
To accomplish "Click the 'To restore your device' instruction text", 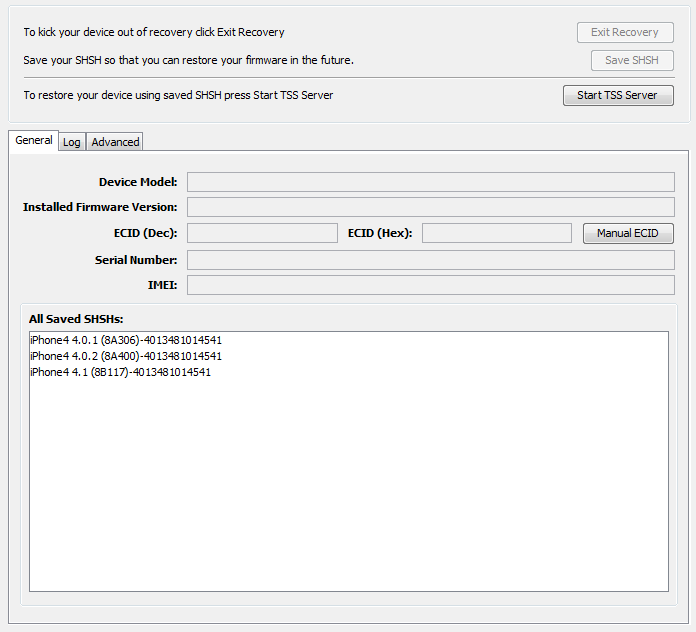I will [x=178, y=95].
